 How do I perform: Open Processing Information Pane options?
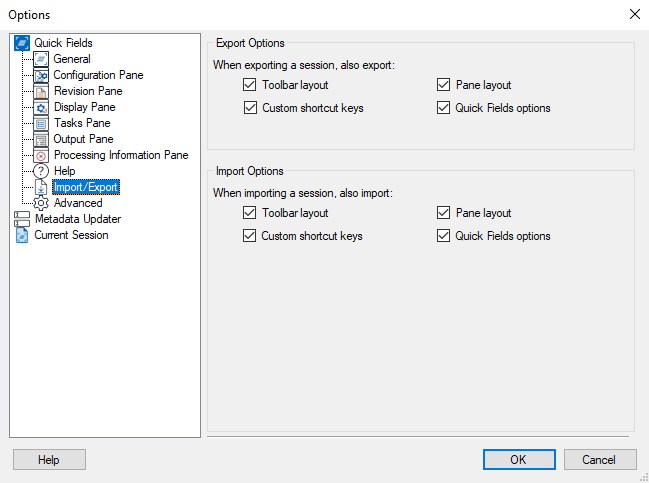(x=121, y=155)
